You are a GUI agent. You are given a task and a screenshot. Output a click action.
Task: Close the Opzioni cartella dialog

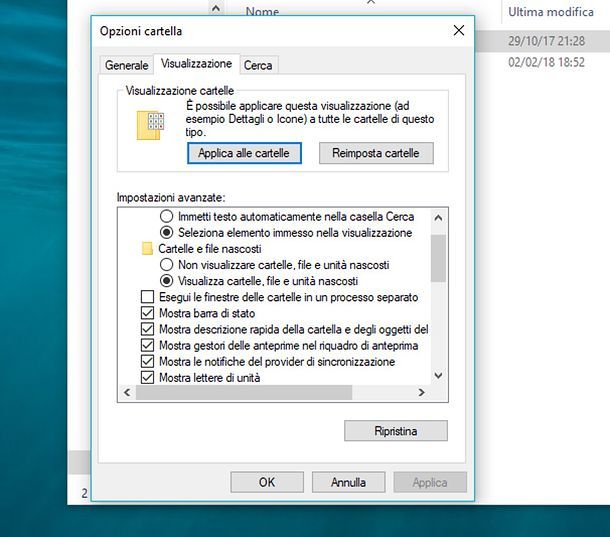click(x=459, y=30)
